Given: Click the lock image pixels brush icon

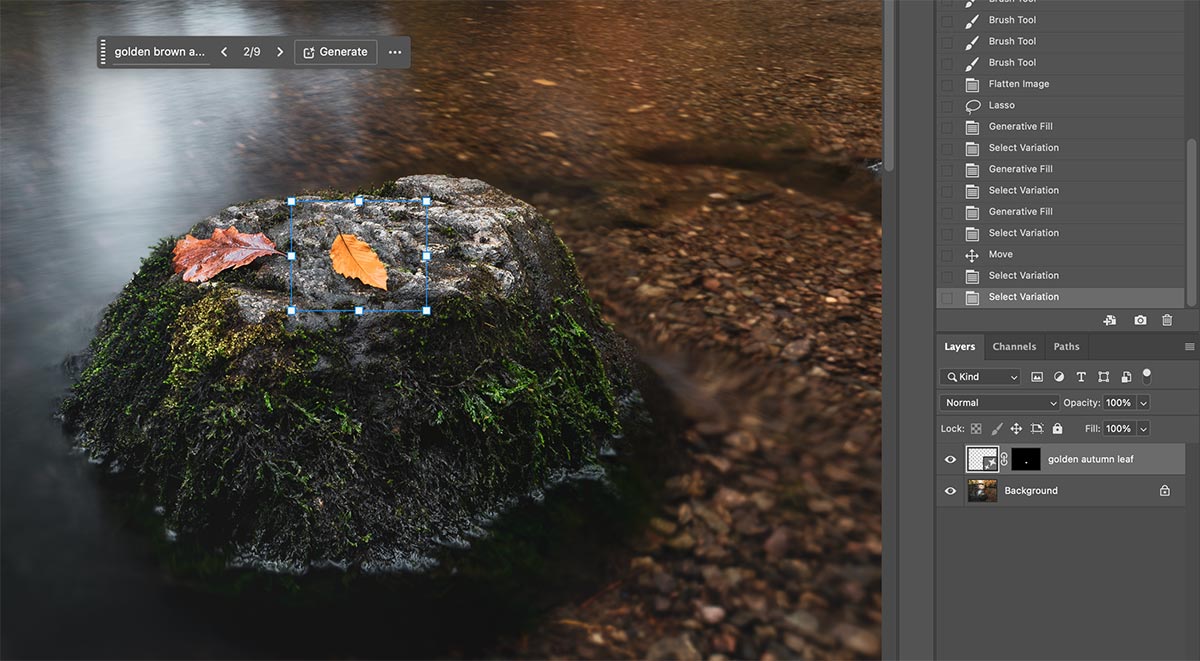Looking at the screenshot, I should tap(997, 429).
